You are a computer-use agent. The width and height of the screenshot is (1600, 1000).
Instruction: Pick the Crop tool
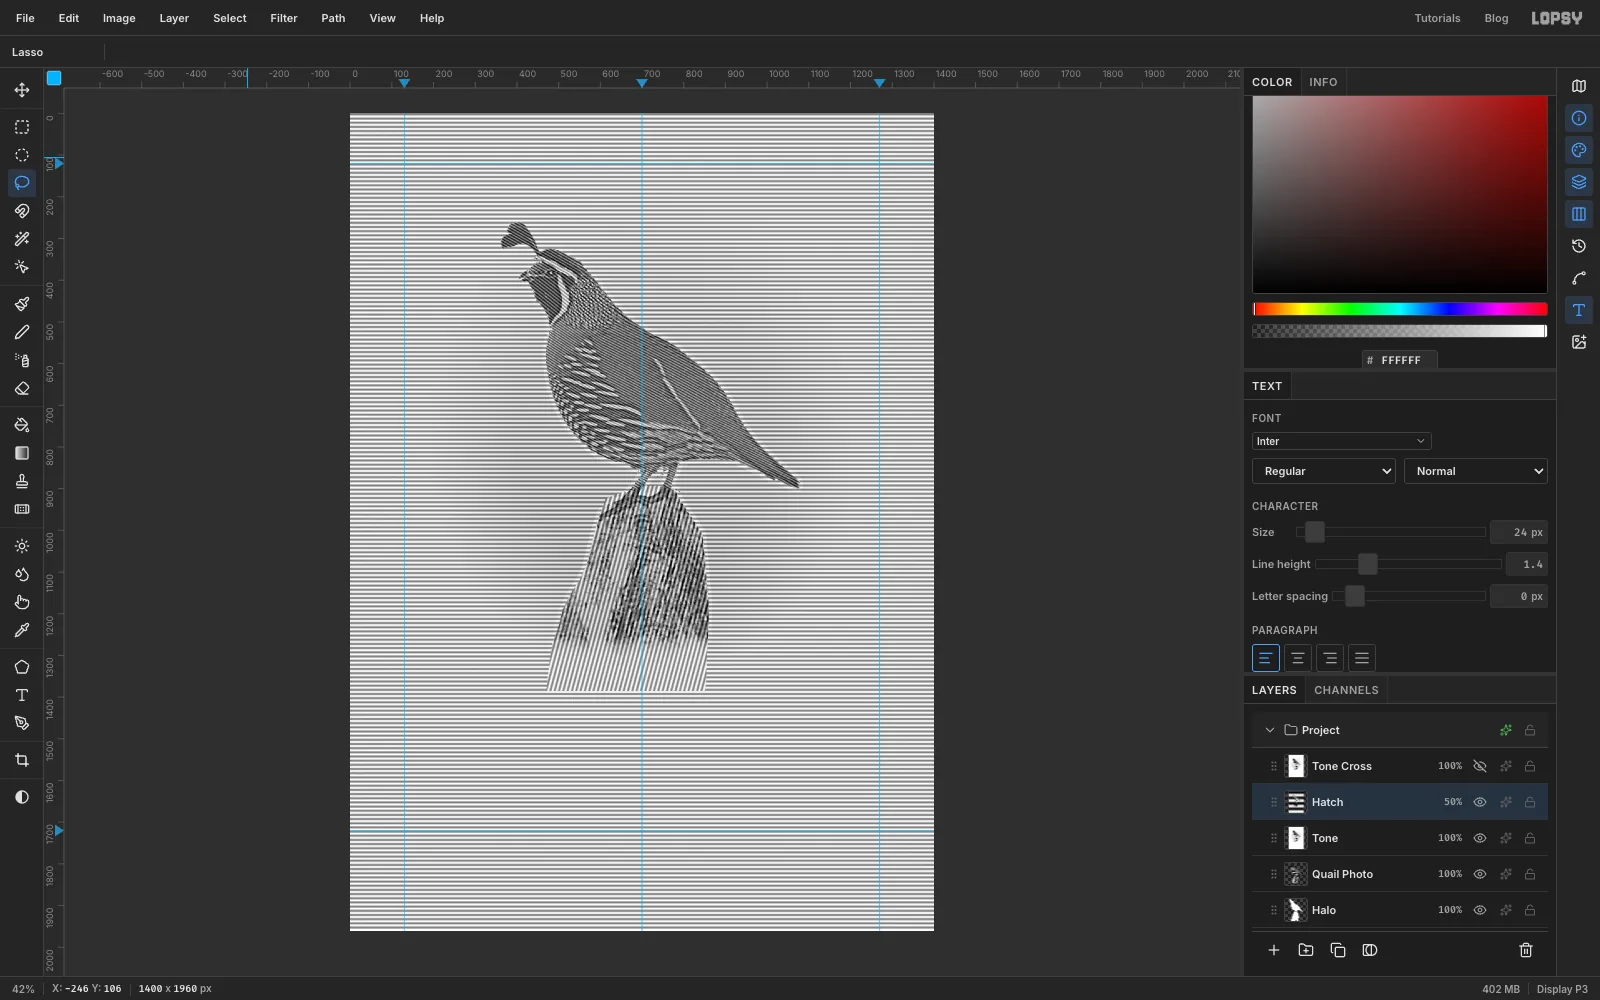click(22, 760)
